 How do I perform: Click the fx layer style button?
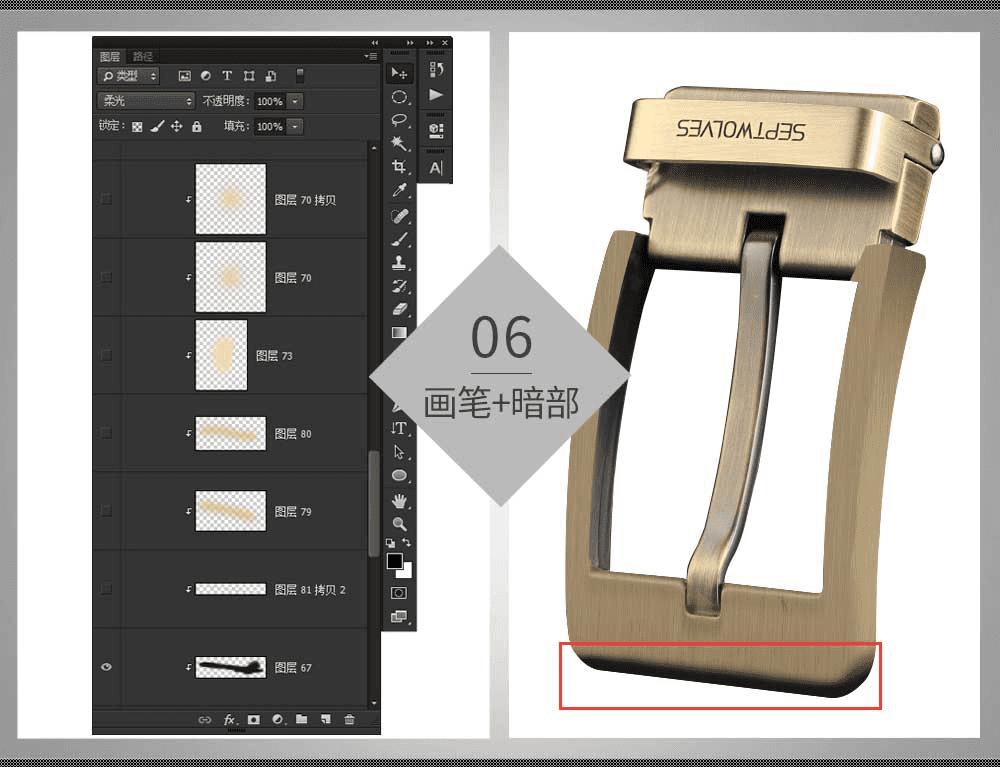pyautogui.click(x=229, y=719)
